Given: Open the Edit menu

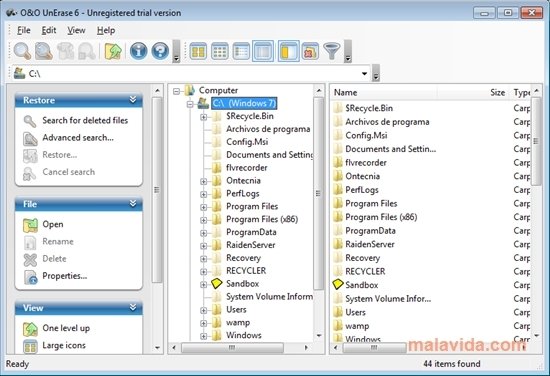Looking at the screenshot, I should [49, 31].
